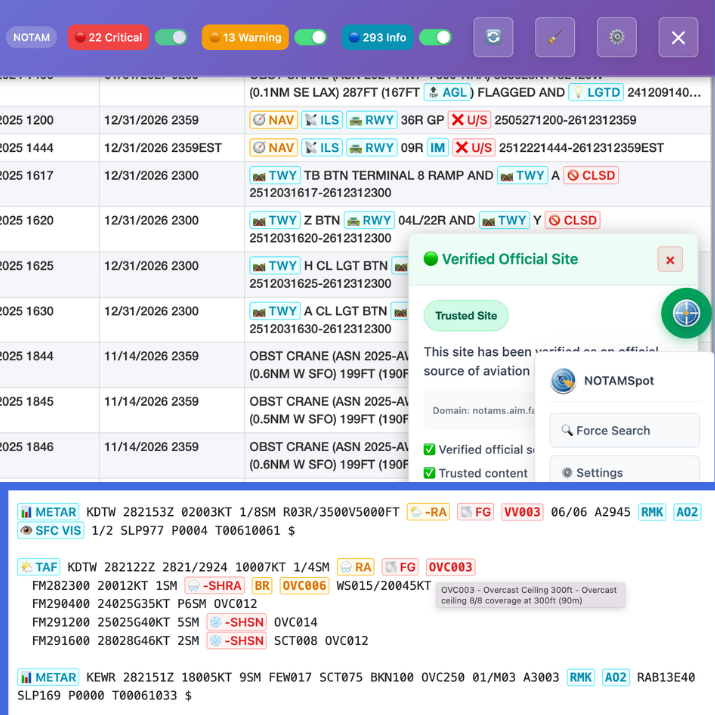Screen dimensions: 715x715
Task: Click the U/S tag in the 09R IM row
Action: point(474,148)
